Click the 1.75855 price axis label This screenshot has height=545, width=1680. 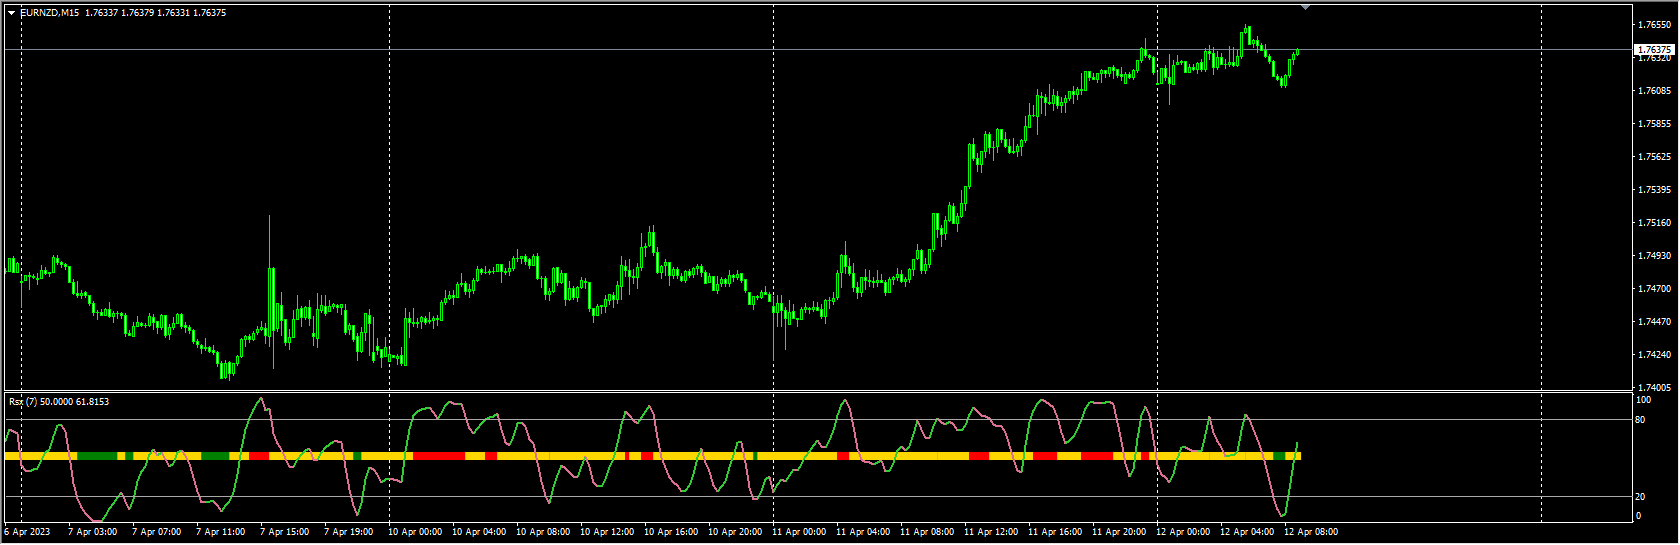(1654, 124)
